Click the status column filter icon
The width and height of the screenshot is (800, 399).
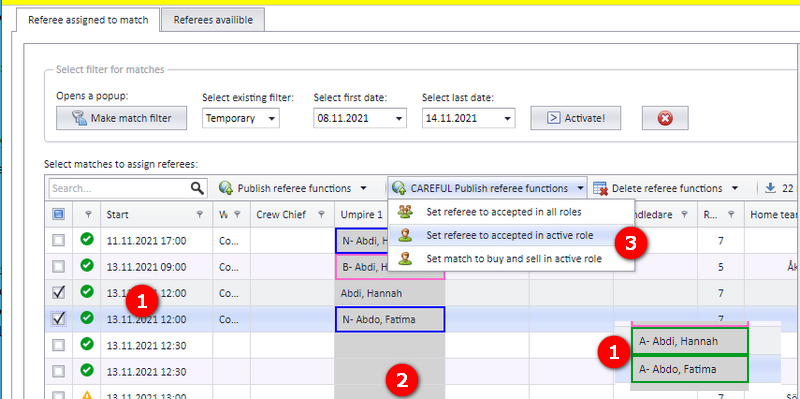[88, 215]
